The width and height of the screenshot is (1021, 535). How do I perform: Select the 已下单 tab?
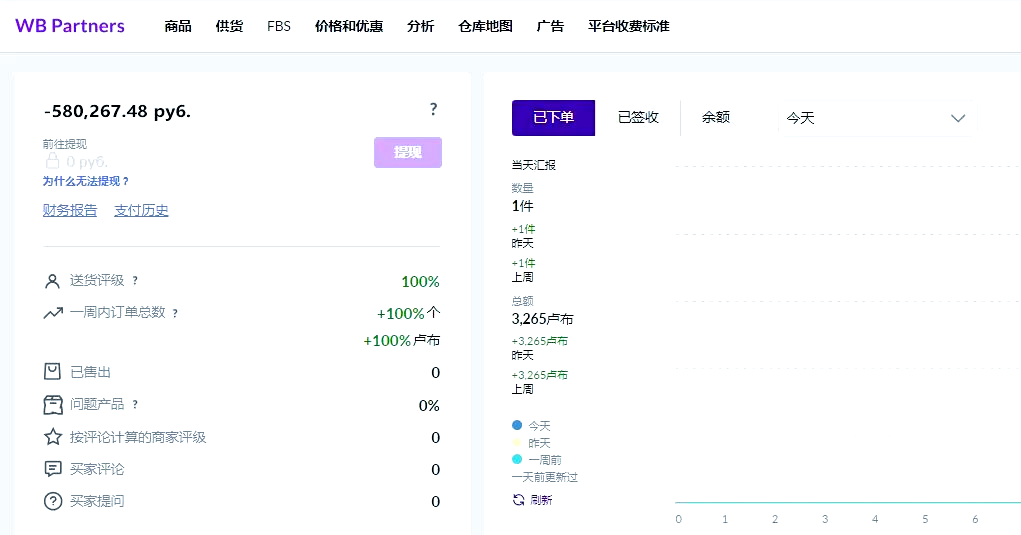pos(553,118)
